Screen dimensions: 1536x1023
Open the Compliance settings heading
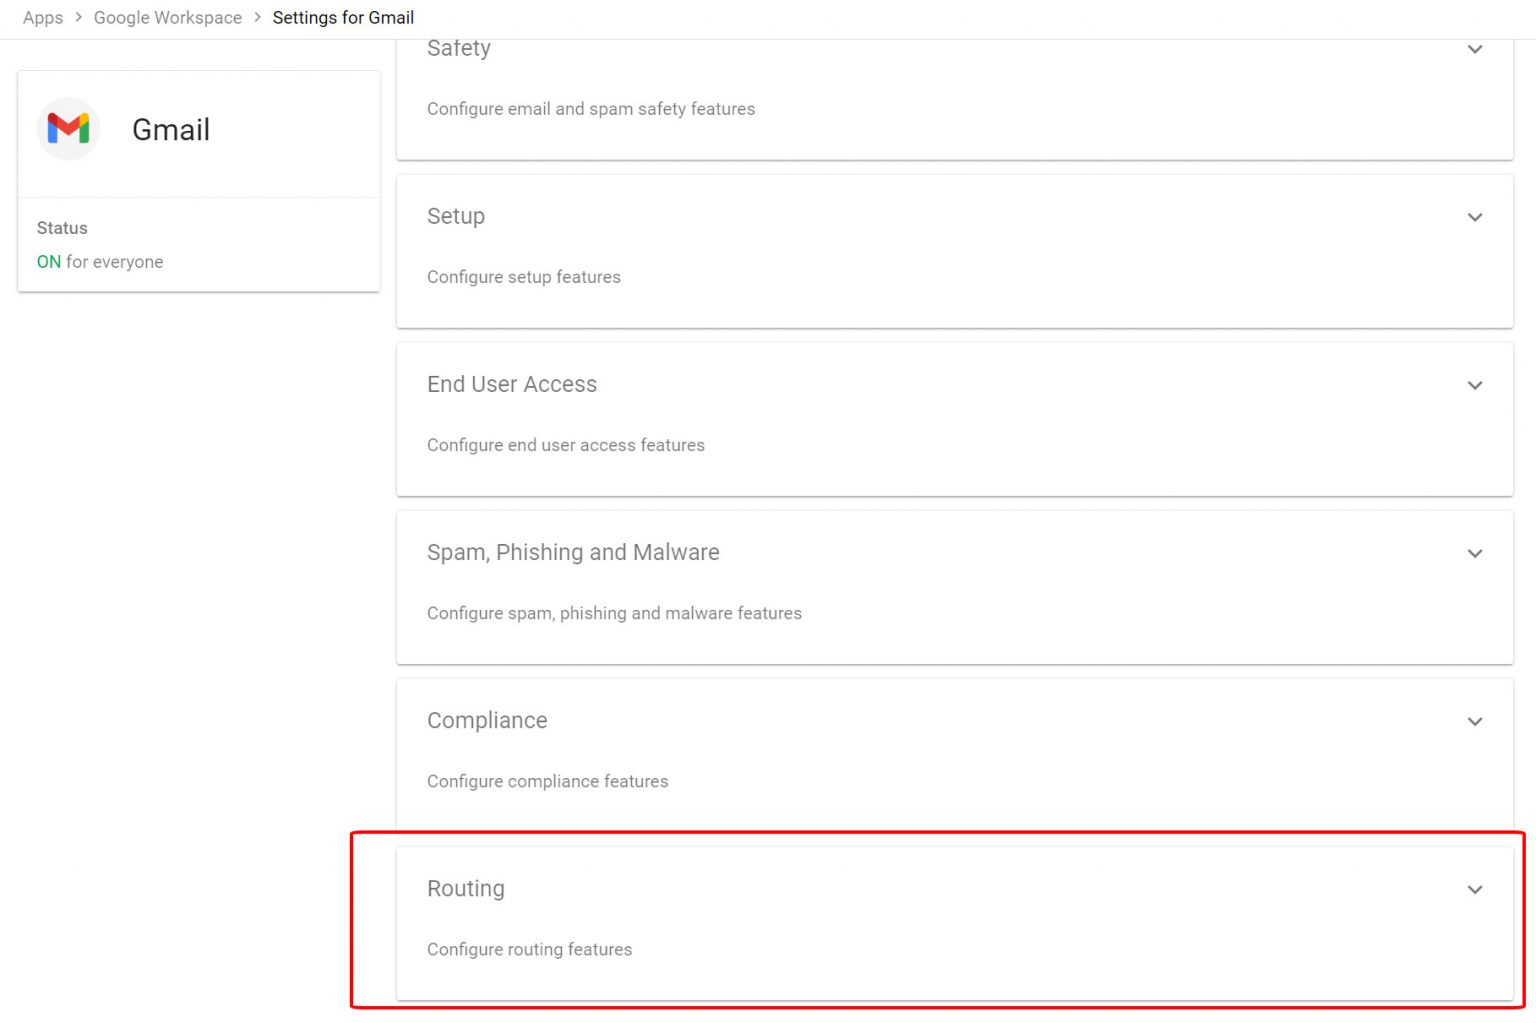pos(487,720)
